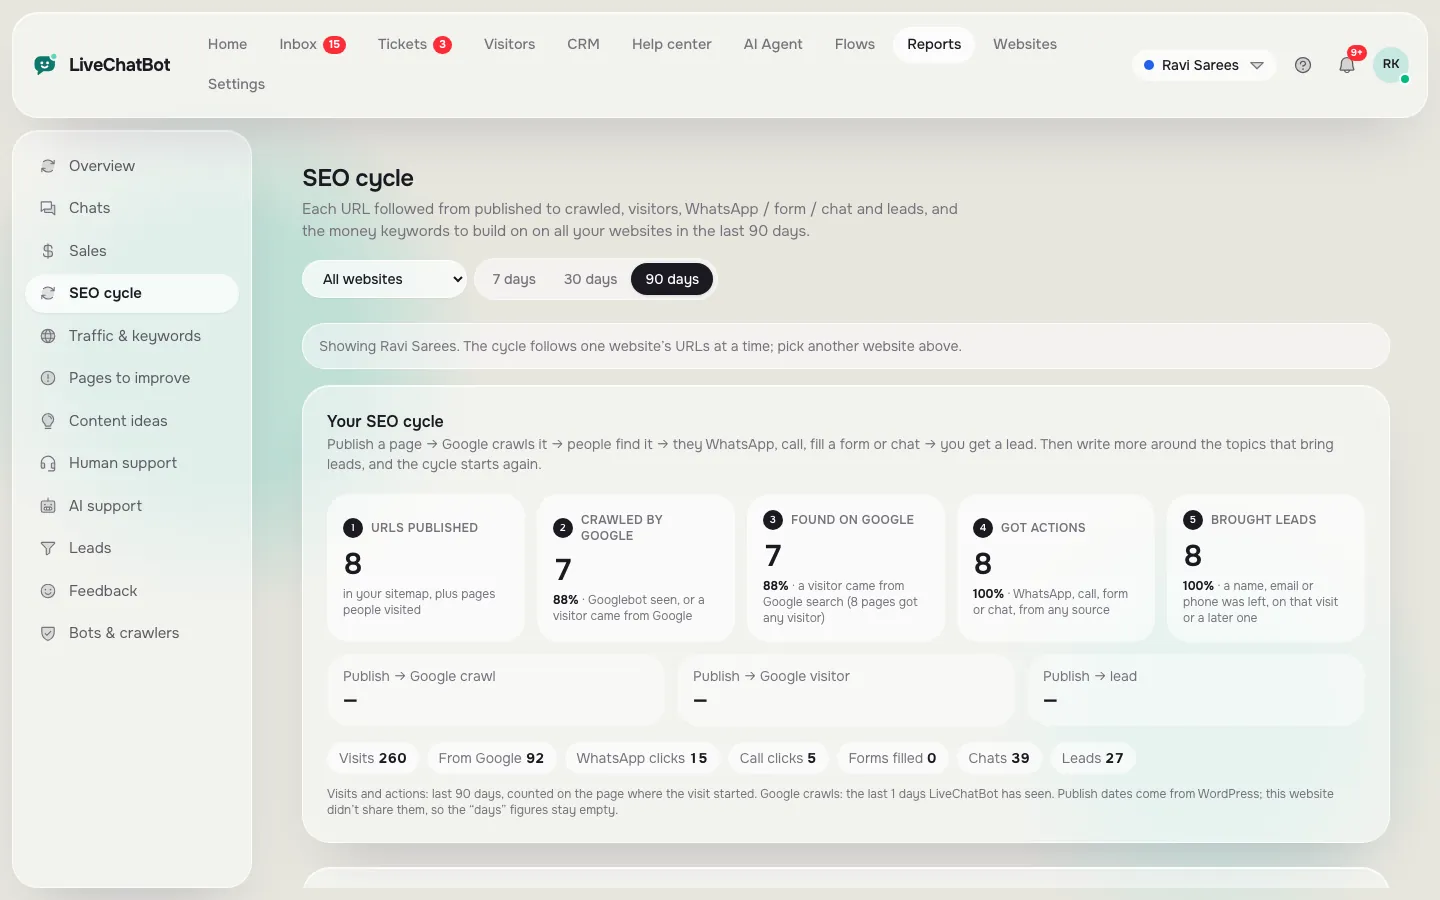Click the Brought Leads card
The image size is (1440, 900).
[1265, 568]
